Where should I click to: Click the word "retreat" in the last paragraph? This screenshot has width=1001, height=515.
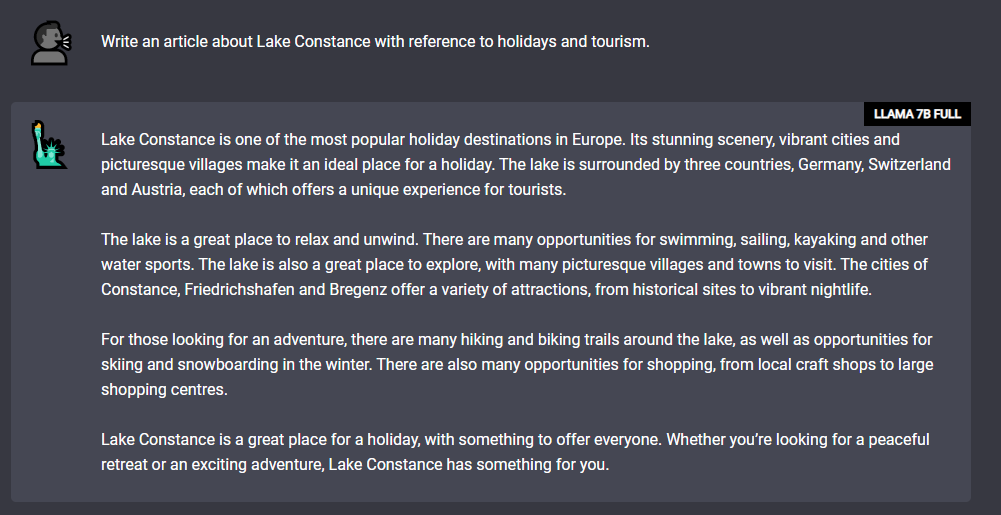click(125, 465)
